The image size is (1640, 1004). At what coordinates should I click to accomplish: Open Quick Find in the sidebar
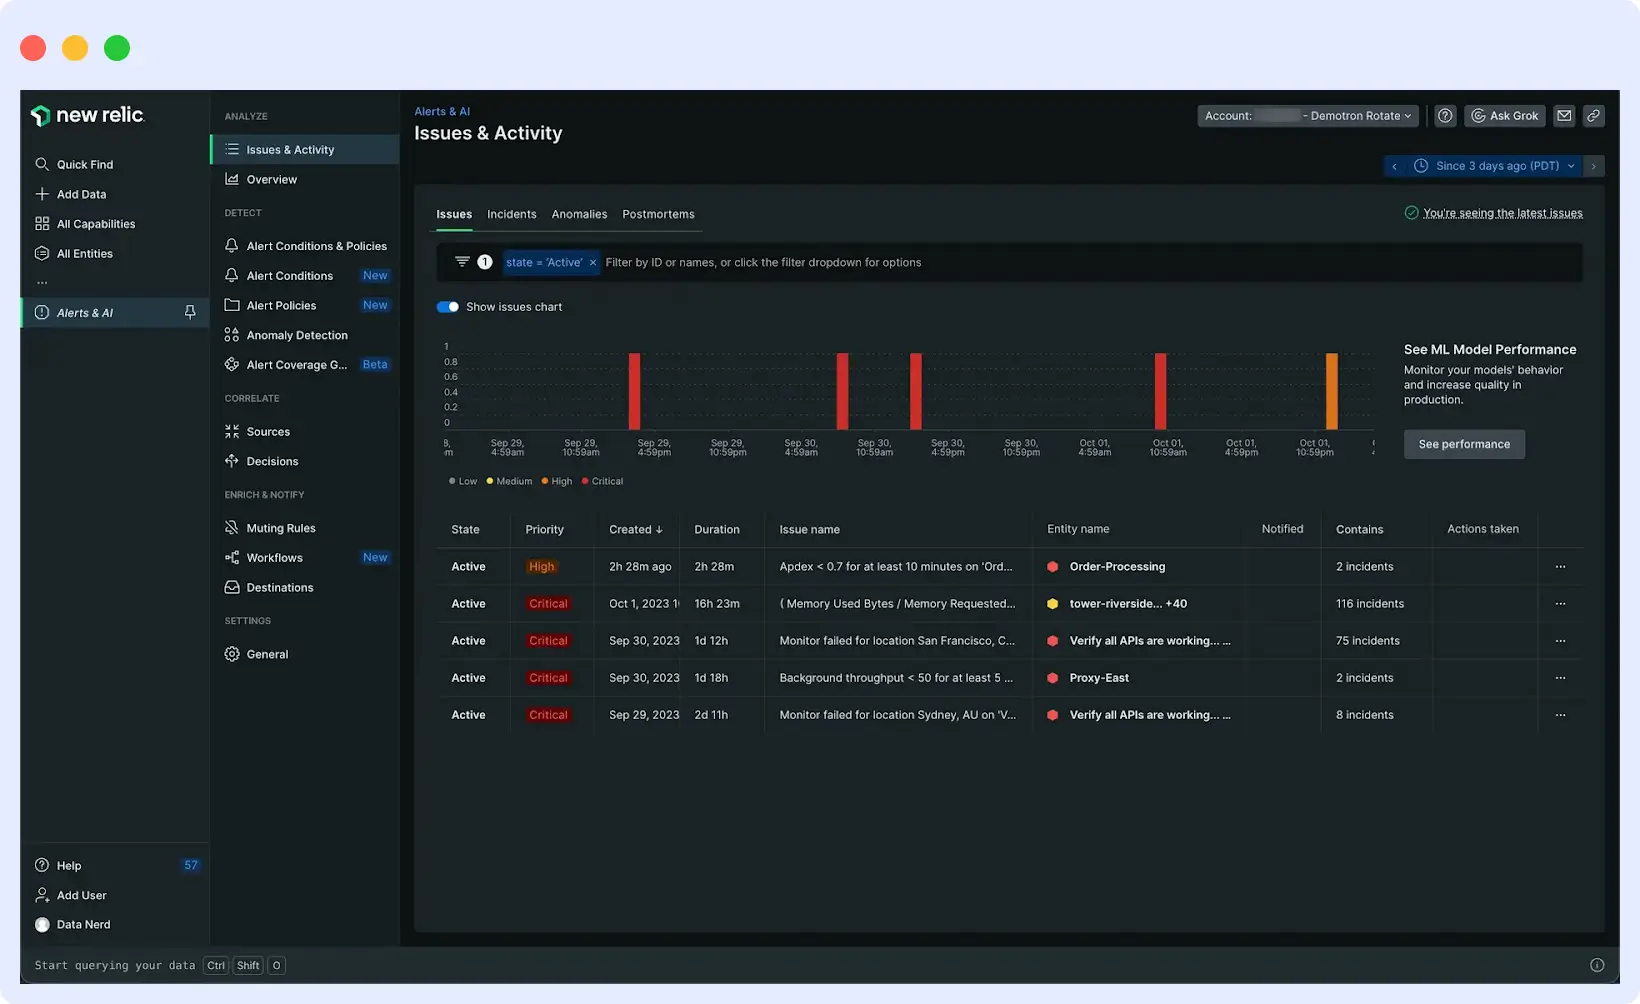(x=84, y=164)
